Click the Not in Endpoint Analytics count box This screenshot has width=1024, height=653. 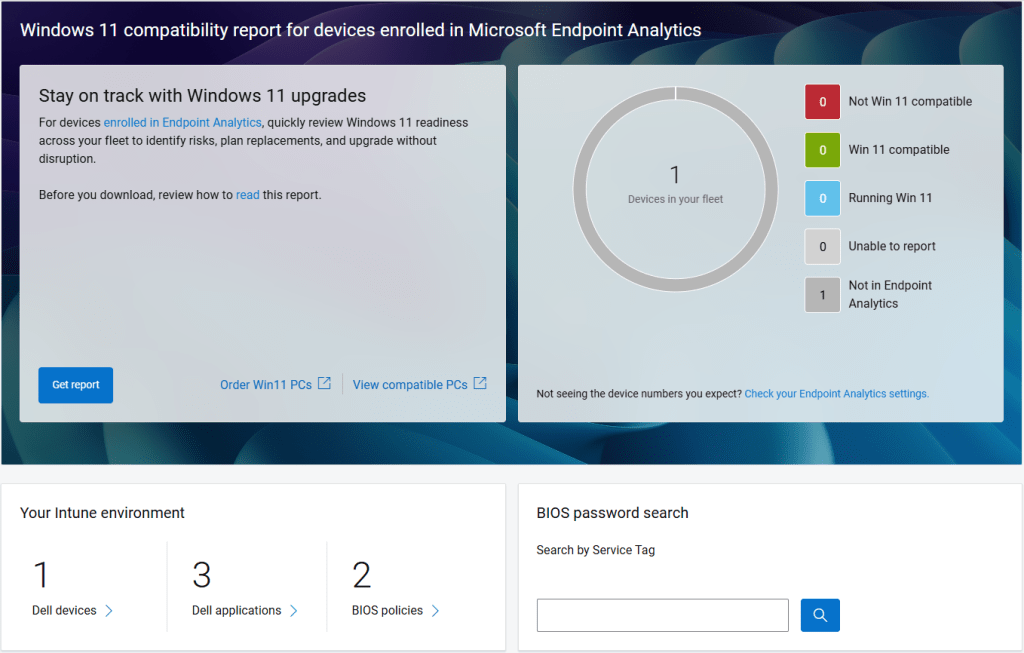coord(822,295)
